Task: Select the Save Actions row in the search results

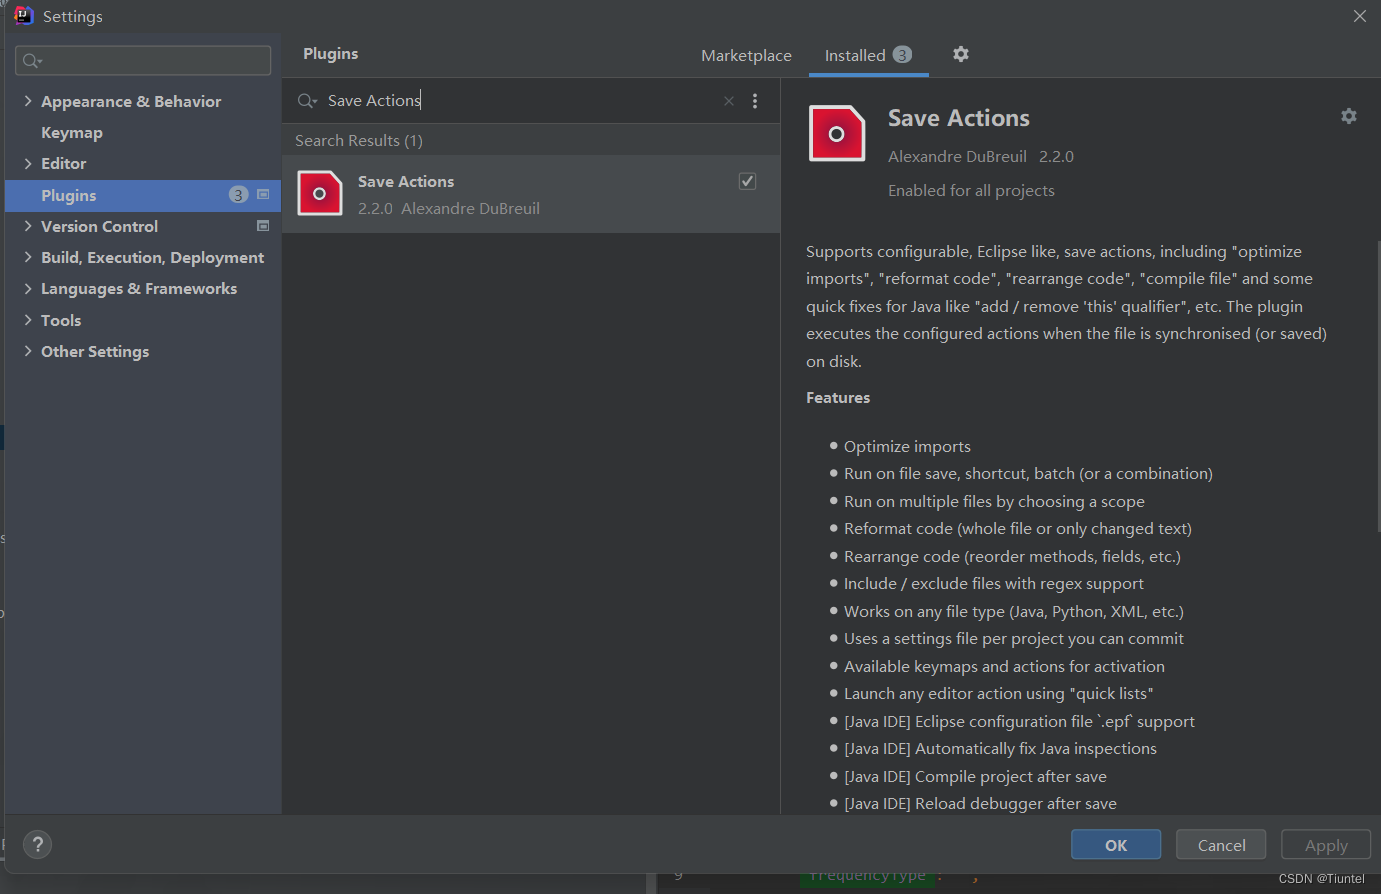Action: pos(531,194)
